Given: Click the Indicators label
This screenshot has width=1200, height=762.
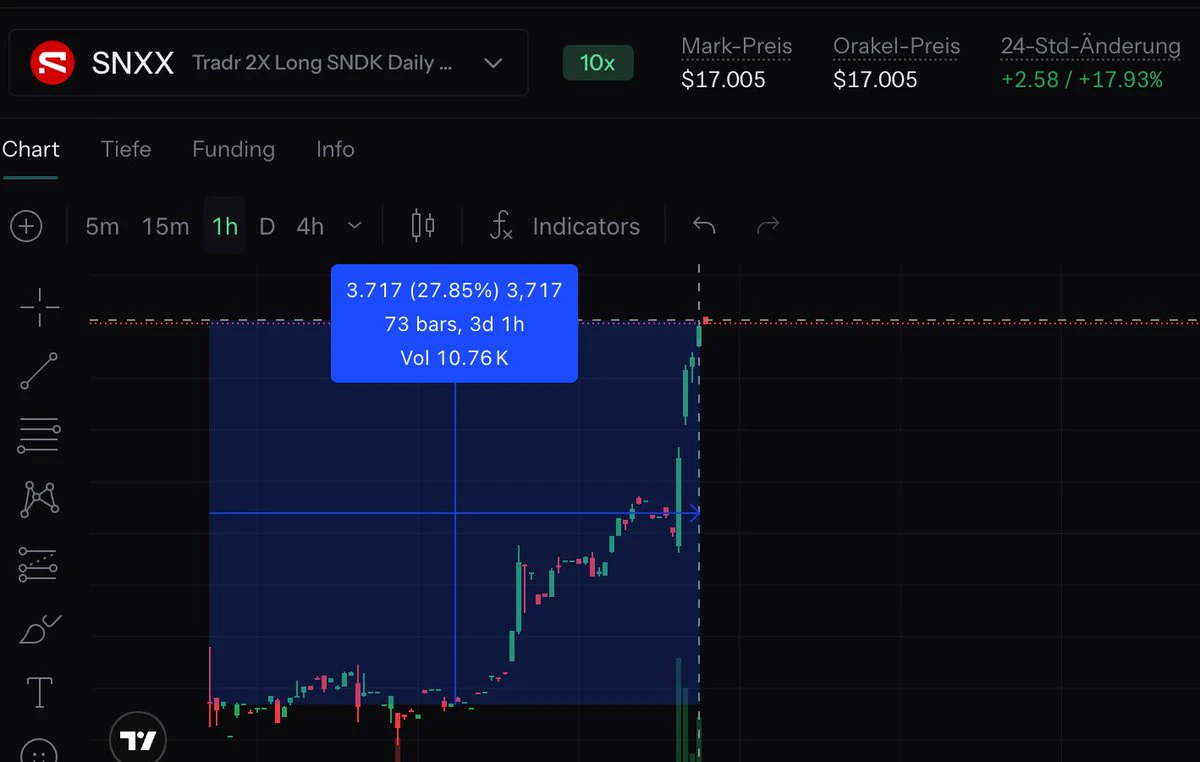Looking at the screenshot, I should pos(586,227).
